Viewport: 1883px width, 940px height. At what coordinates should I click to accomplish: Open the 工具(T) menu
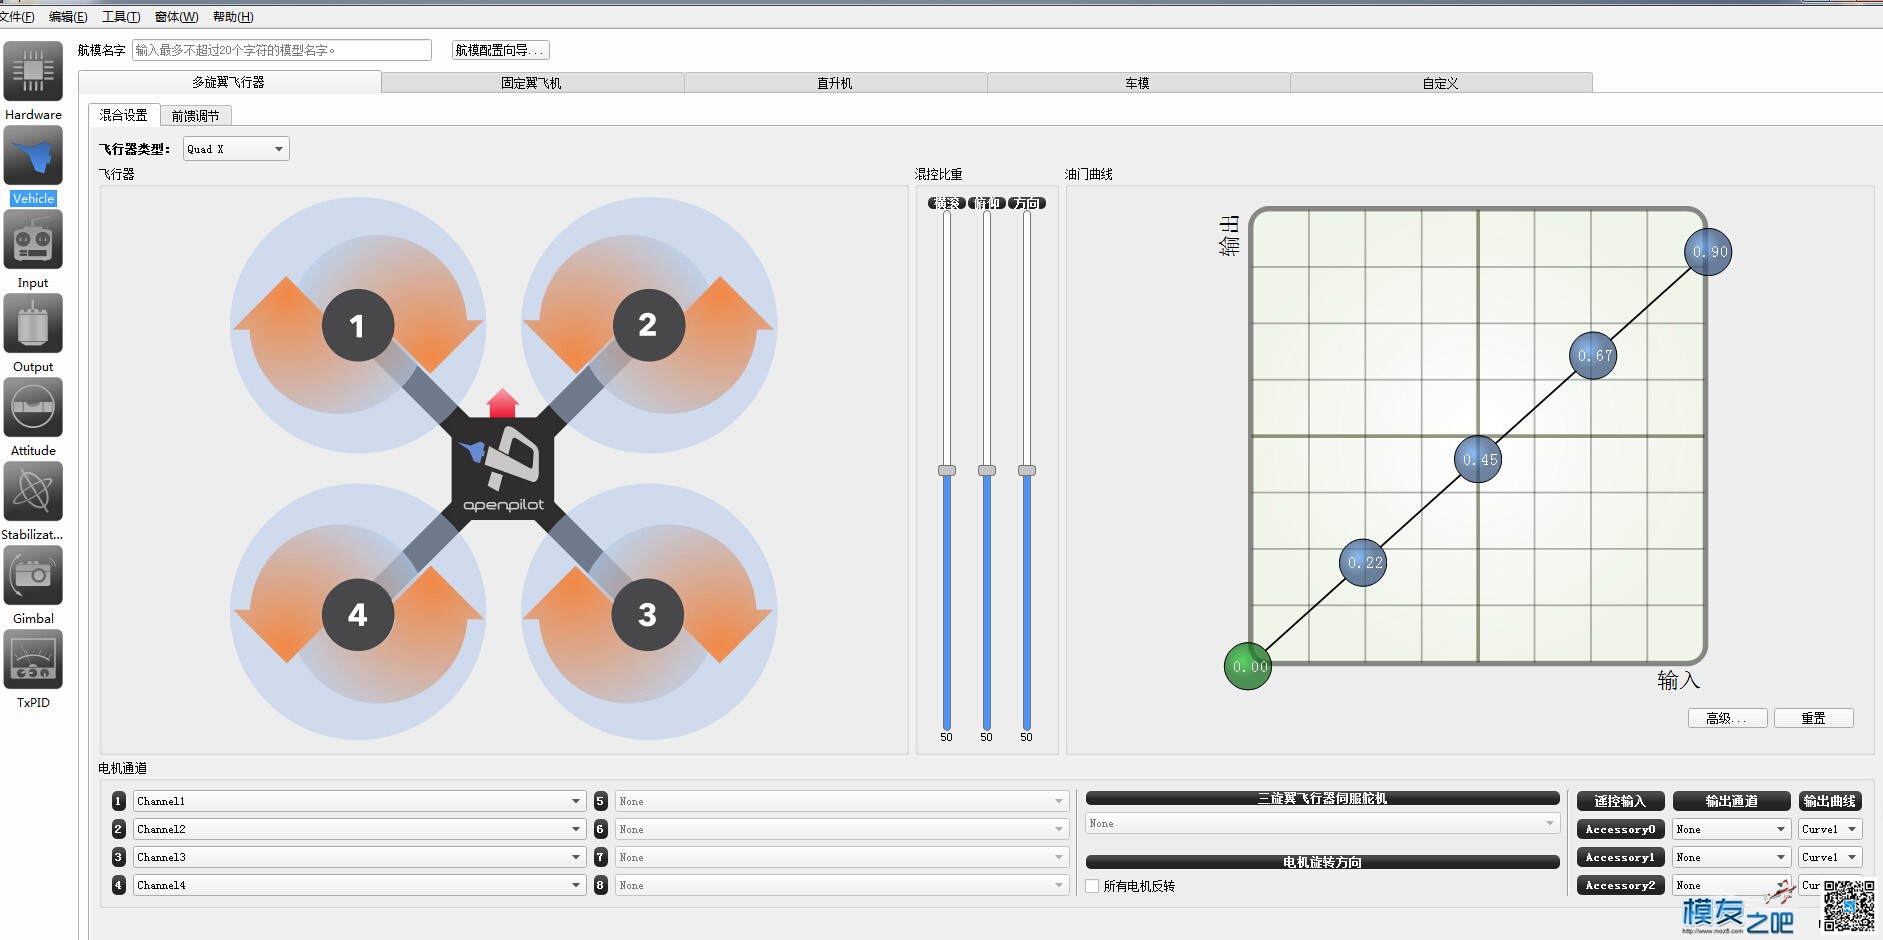point(121,17)
